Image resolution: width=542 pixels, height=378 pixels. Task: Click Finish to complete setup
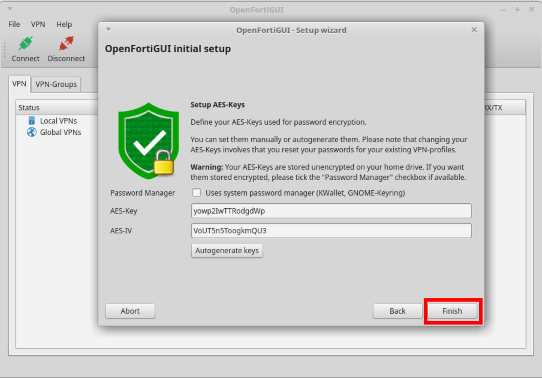[452, 311]
